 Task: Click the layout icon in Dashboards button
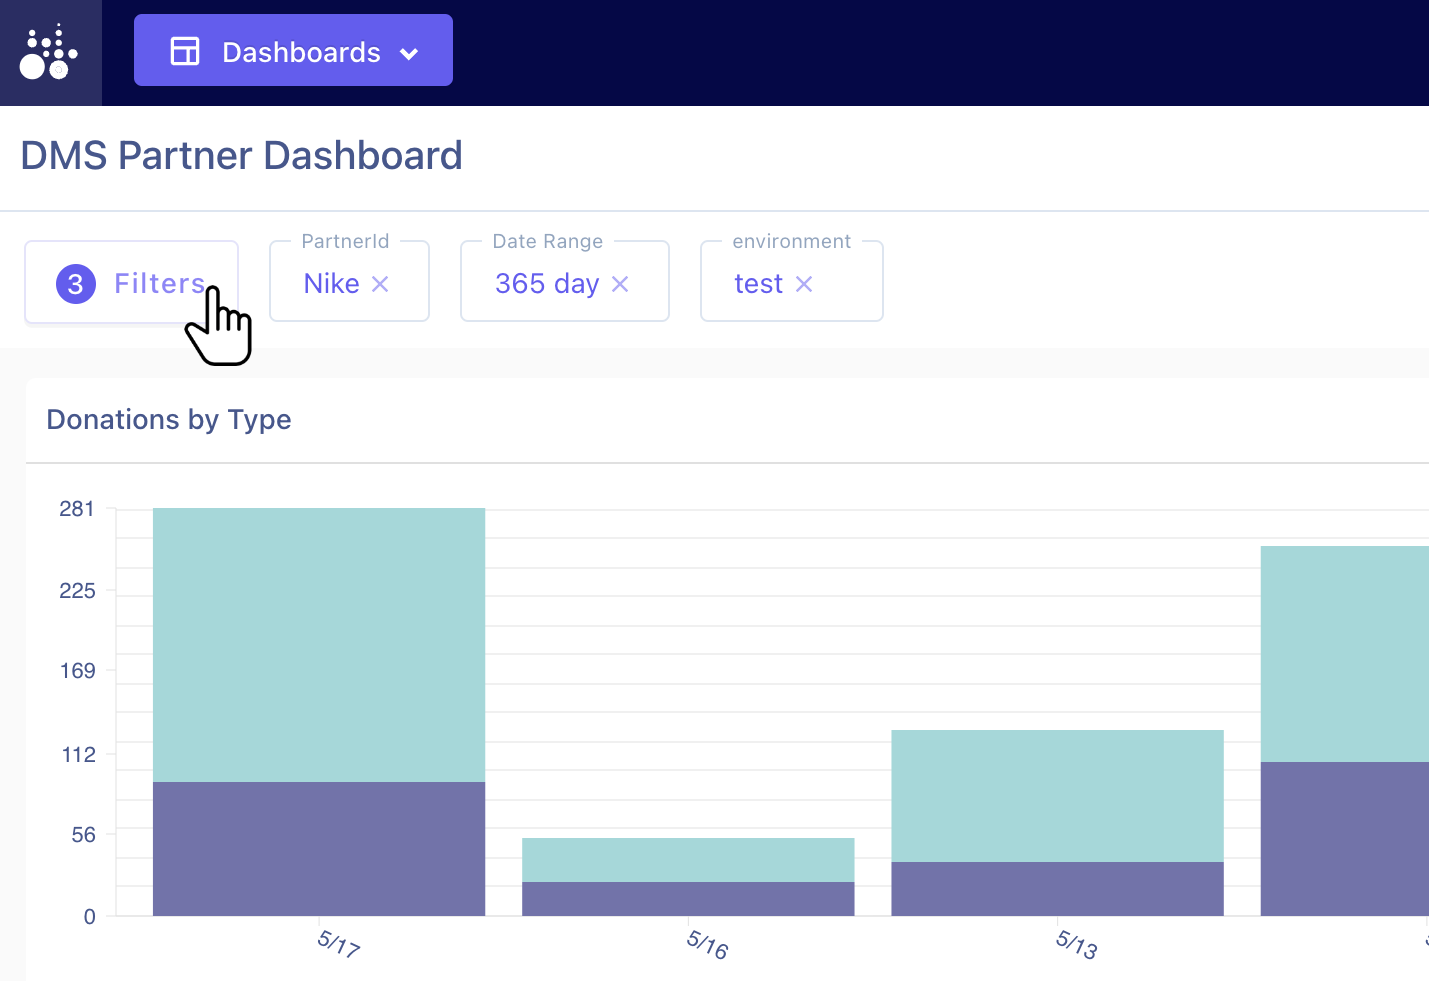pyautogui.click(x=185, y=51)
